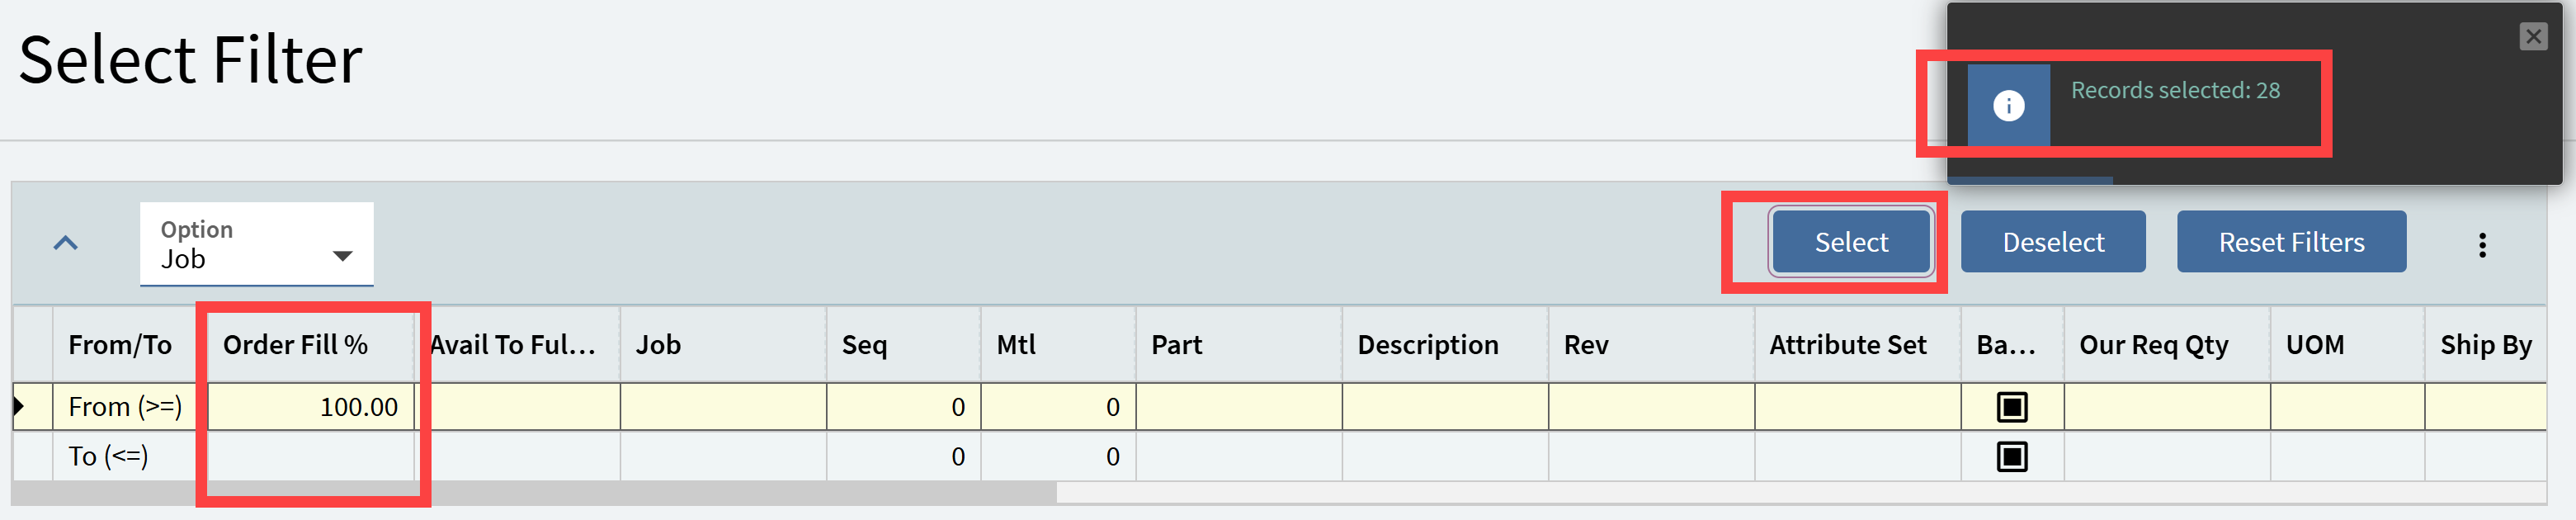Collapse the filter panel with chevron
Viewport: 2576px width, 520px height.
66,243
